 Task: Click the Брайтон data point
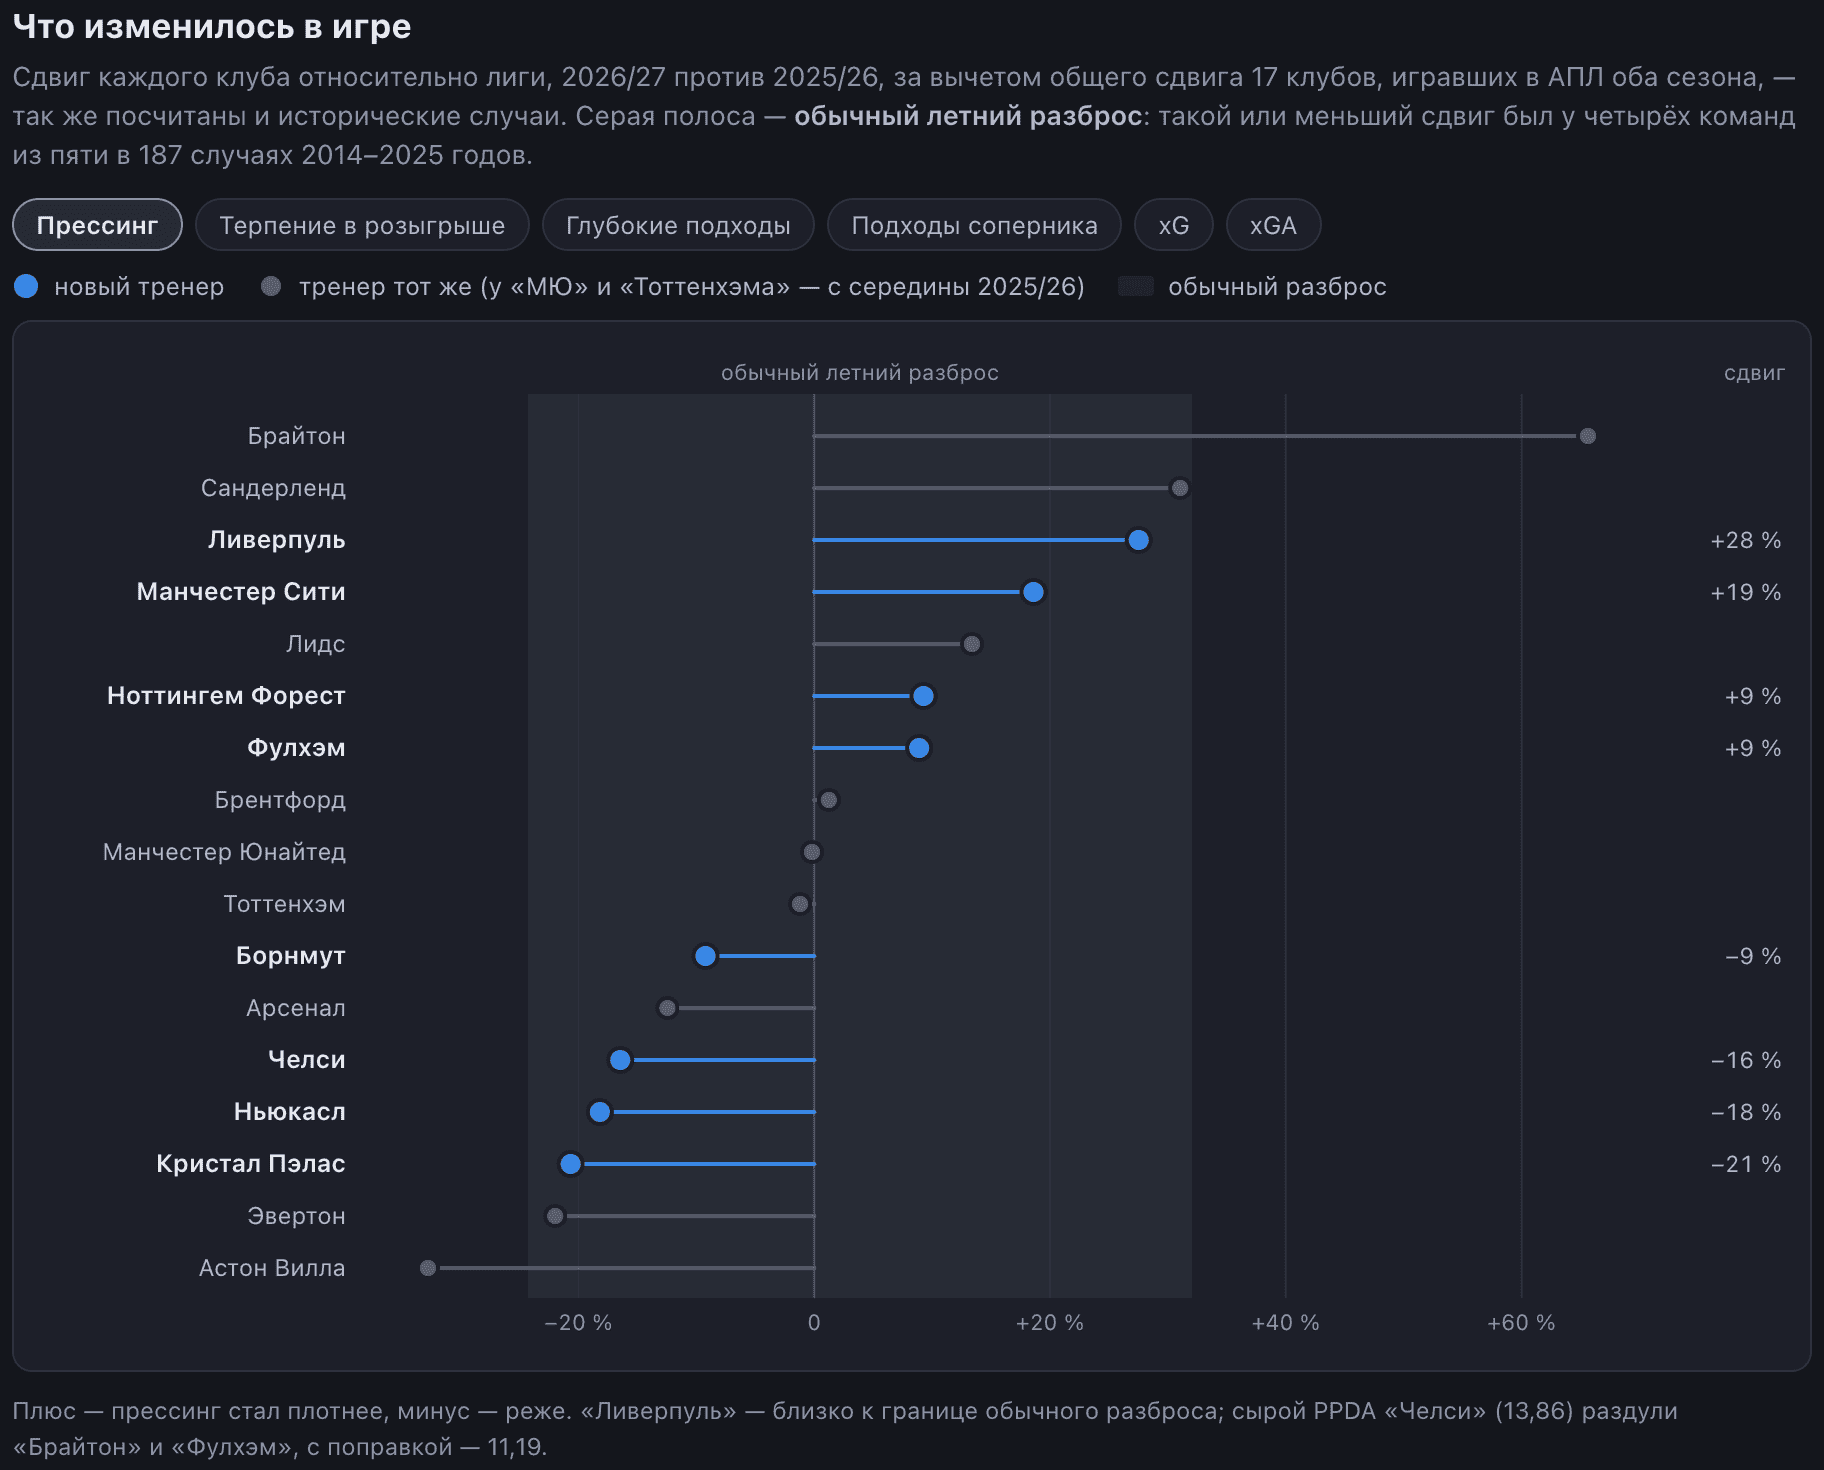pos(1587,436)
